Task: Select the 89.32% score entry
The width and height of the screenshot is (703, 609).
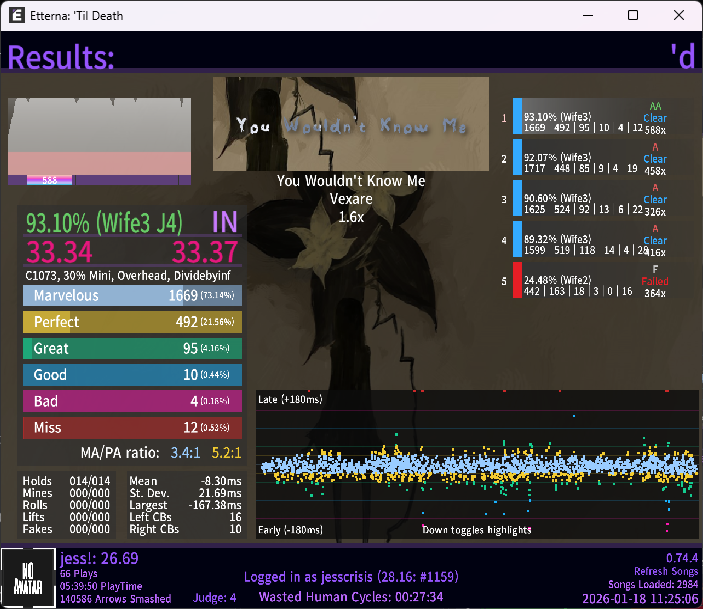Action: (x=580, y=239)
